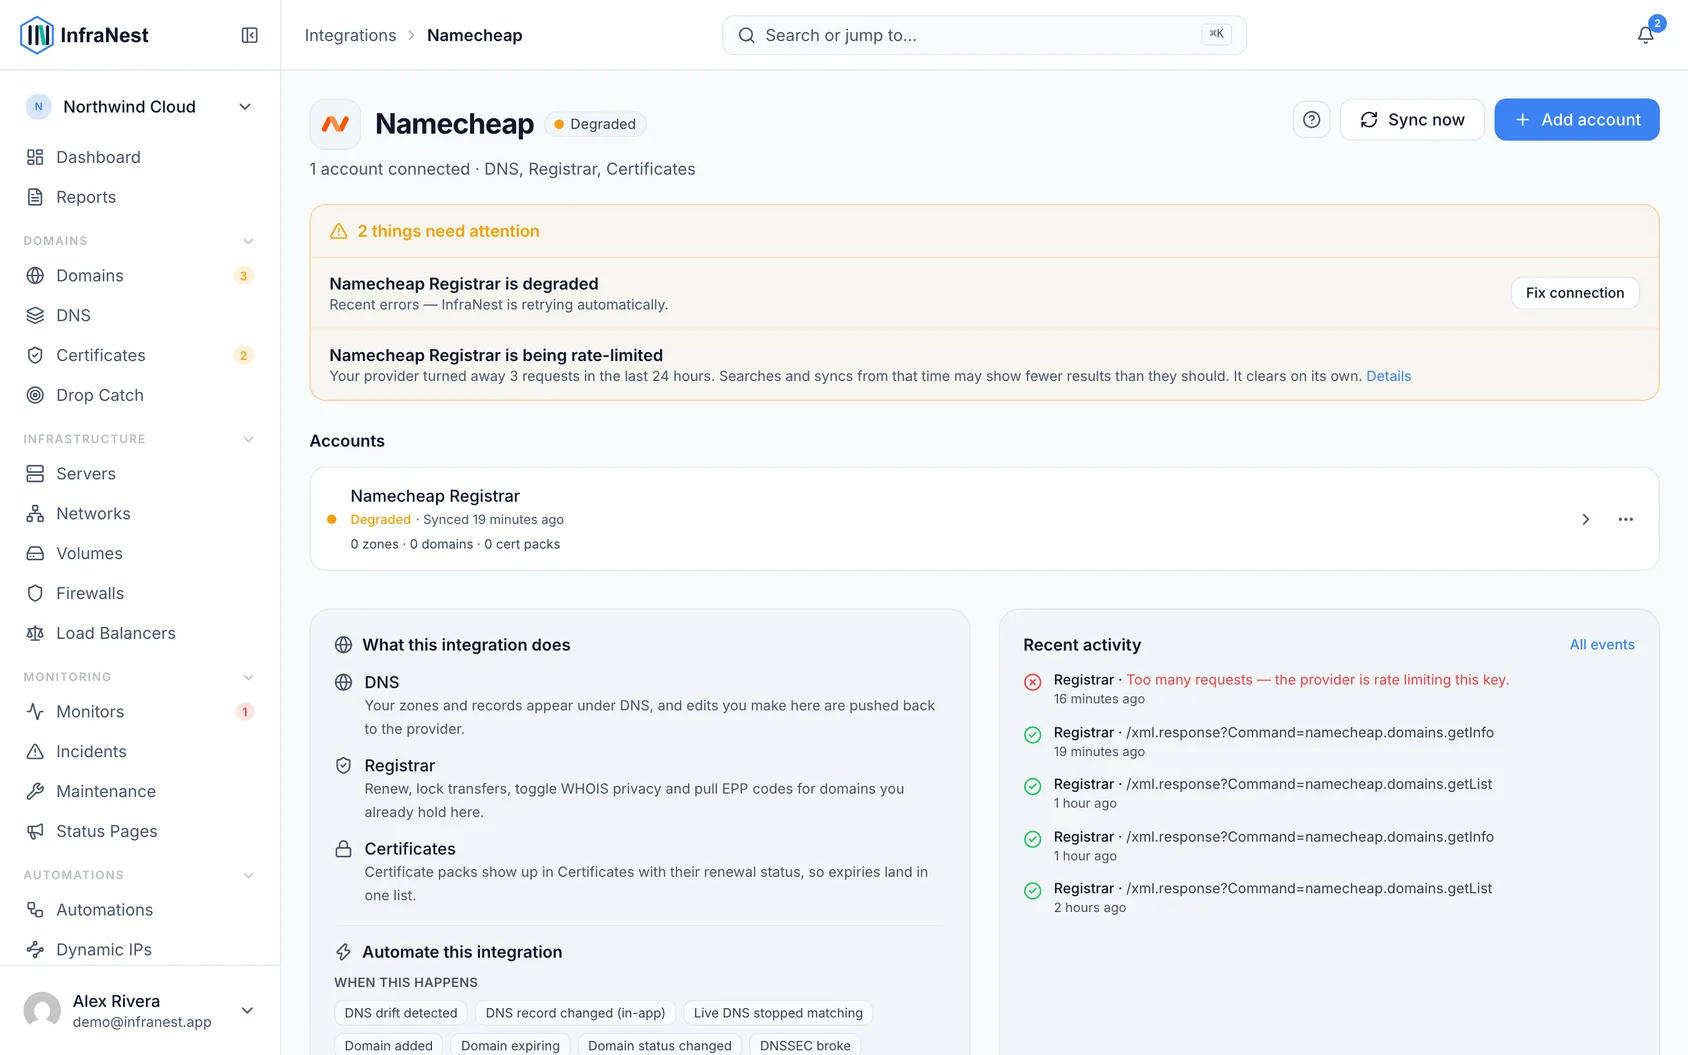This screenshot has height=1055, width=1688.
Task: Select the DNS record changed (in-app) trigger
Action: [x=575, y=1013]
